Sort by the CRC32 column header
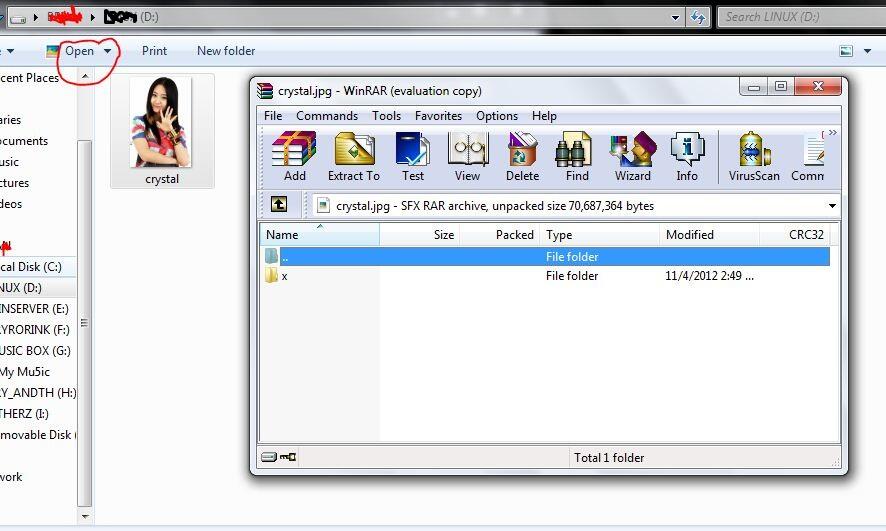 coord(794,234)
